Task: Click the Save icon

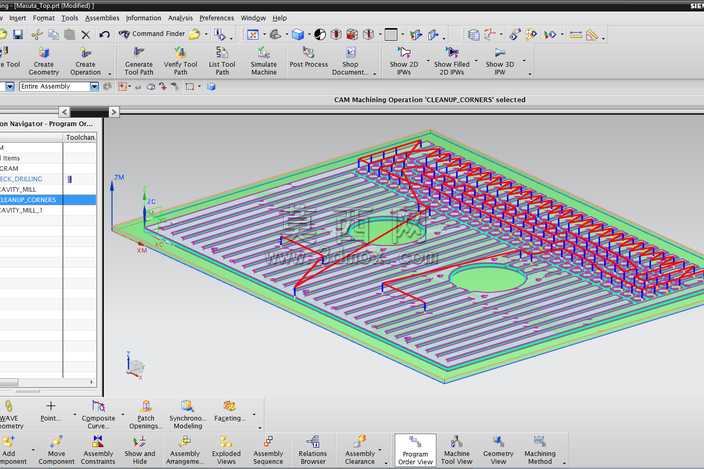Action: [x=18, y=35]
